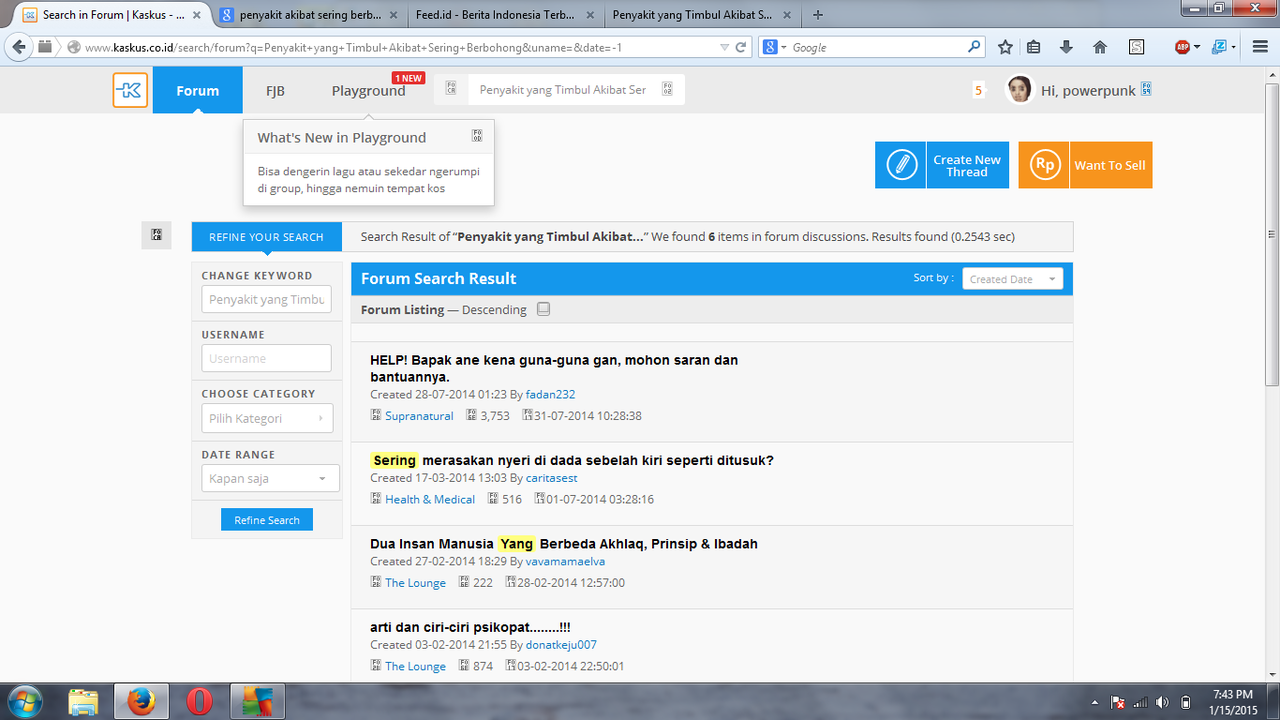
Task: Open the Adblock Plus dropdown arrow
Action: (1197, 47)
